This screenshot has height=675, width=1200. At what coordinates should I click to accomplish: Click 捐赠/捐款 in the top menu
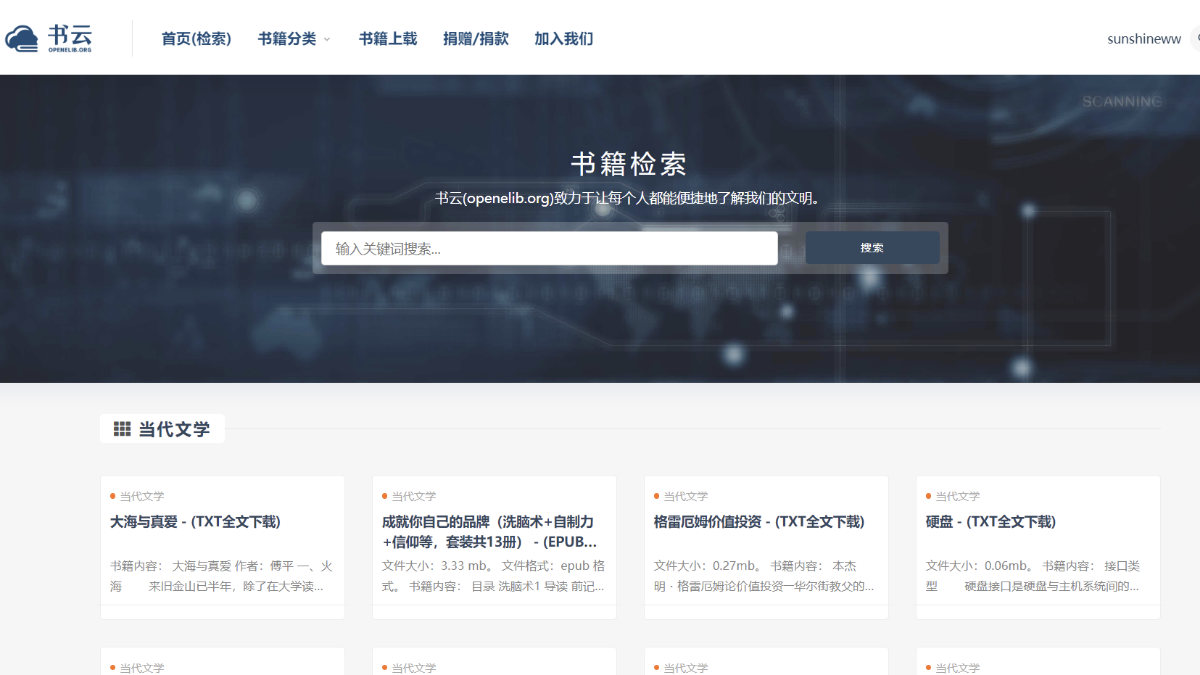click(x=476, y=39)
